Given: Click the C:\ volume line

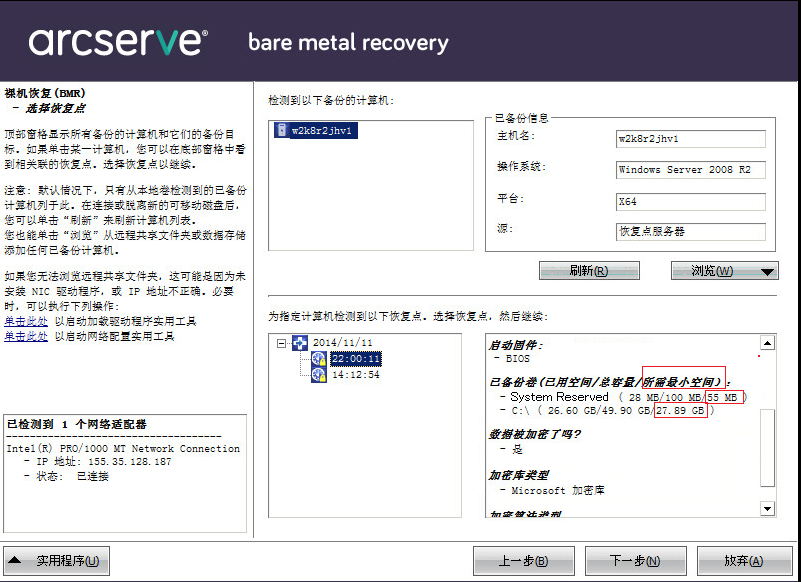Looking at the screenshot, I should click(608, 410).
